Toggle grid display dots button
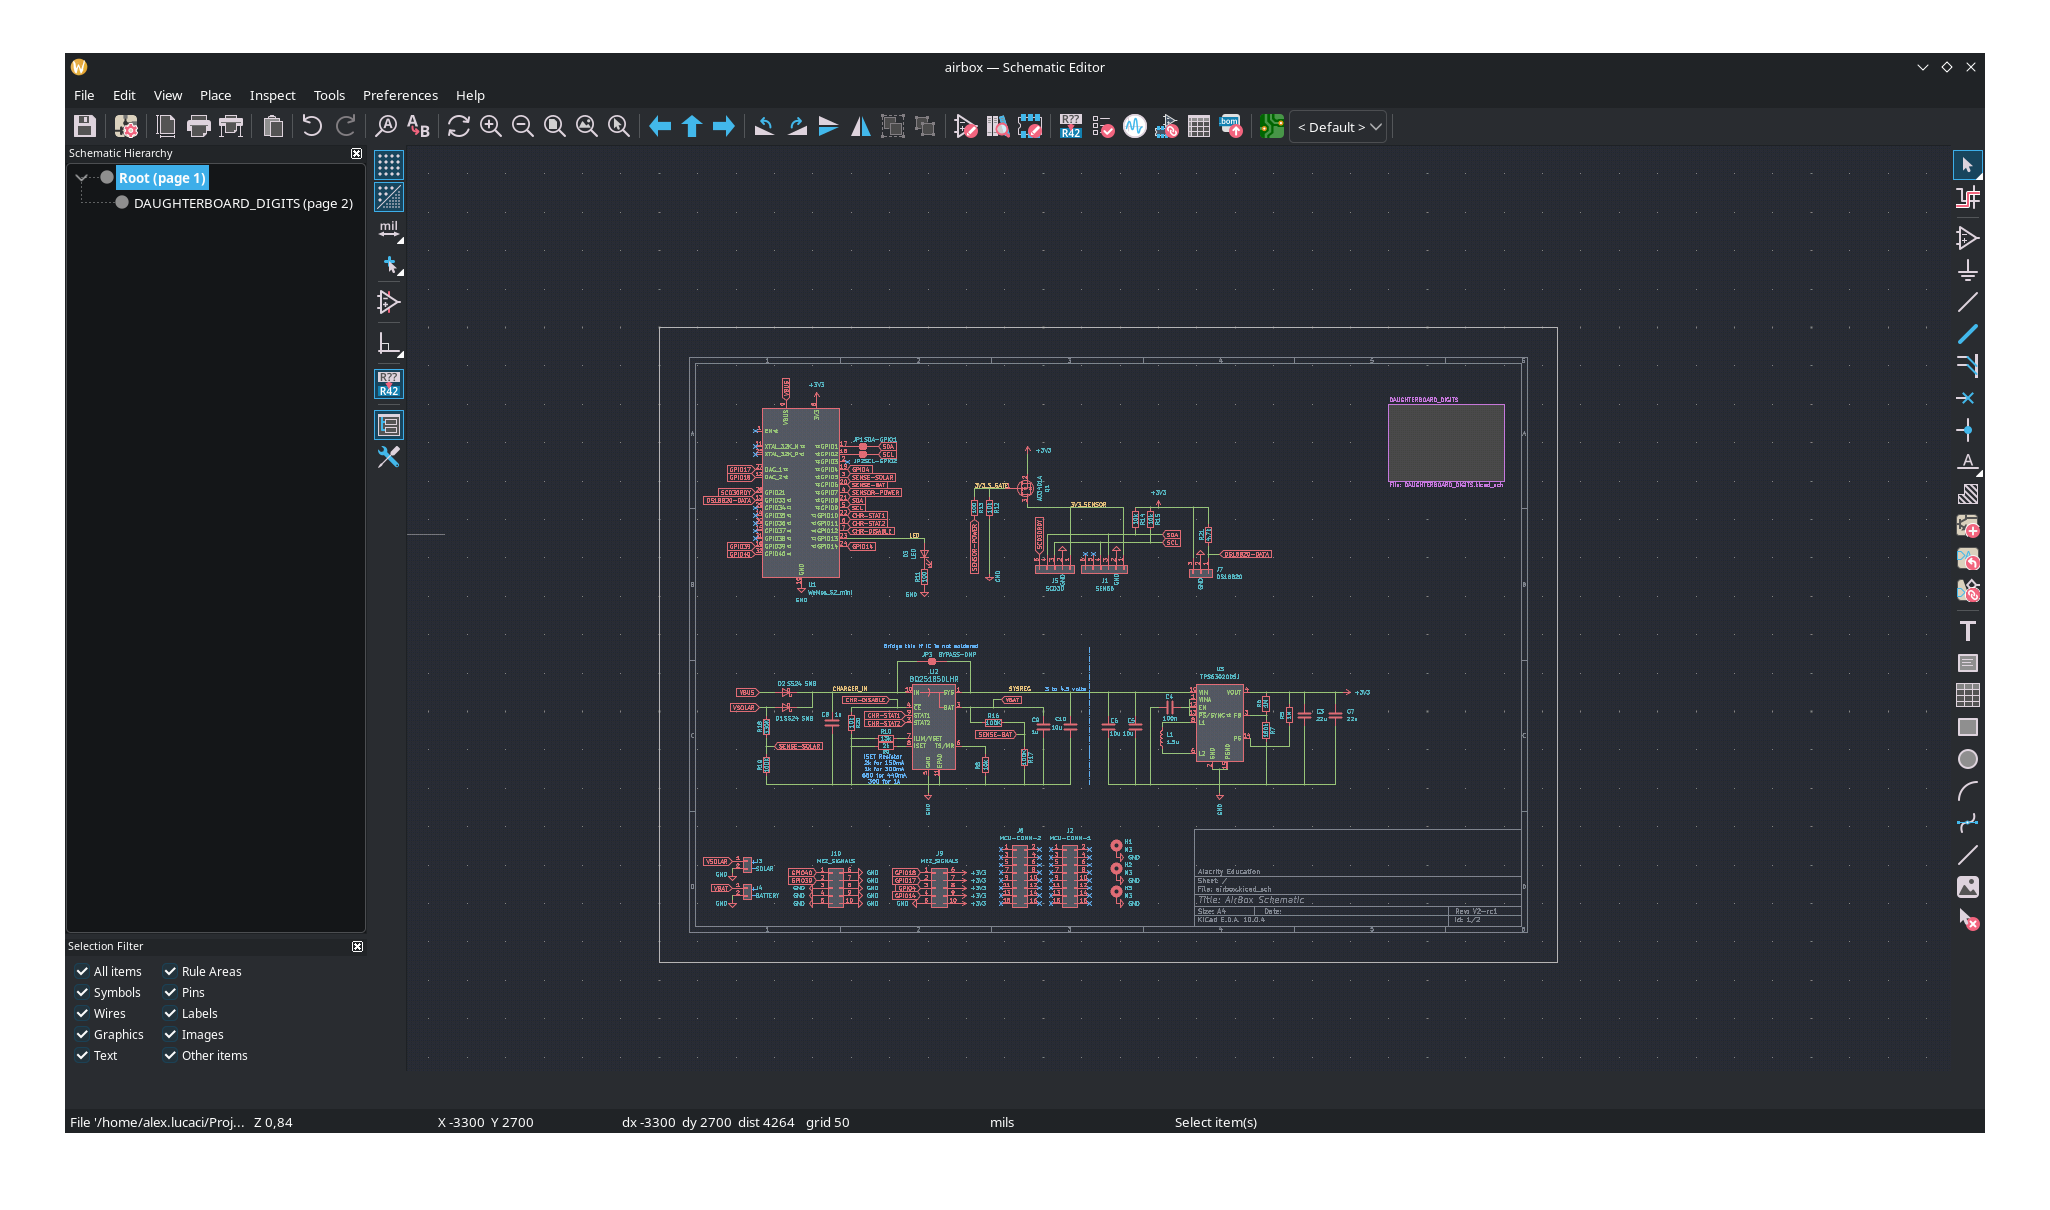This screenshot has width=2050, height=1210. point(389,165)
